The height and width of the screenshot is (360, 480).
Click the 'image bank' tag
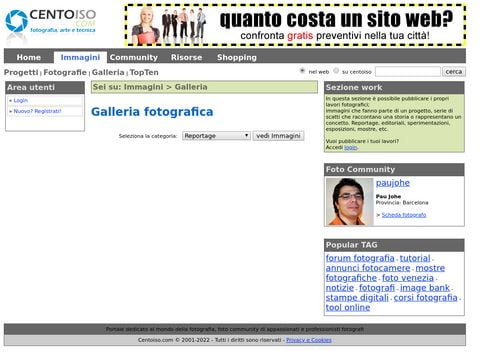click(425, 288)
